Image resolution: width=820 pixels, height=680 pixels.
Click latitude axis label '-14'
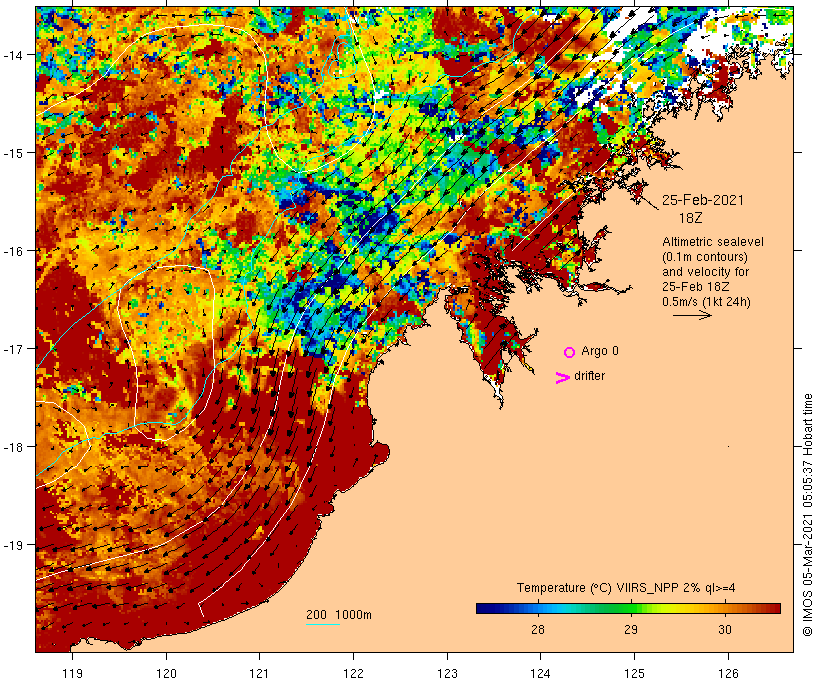point(12,54)
